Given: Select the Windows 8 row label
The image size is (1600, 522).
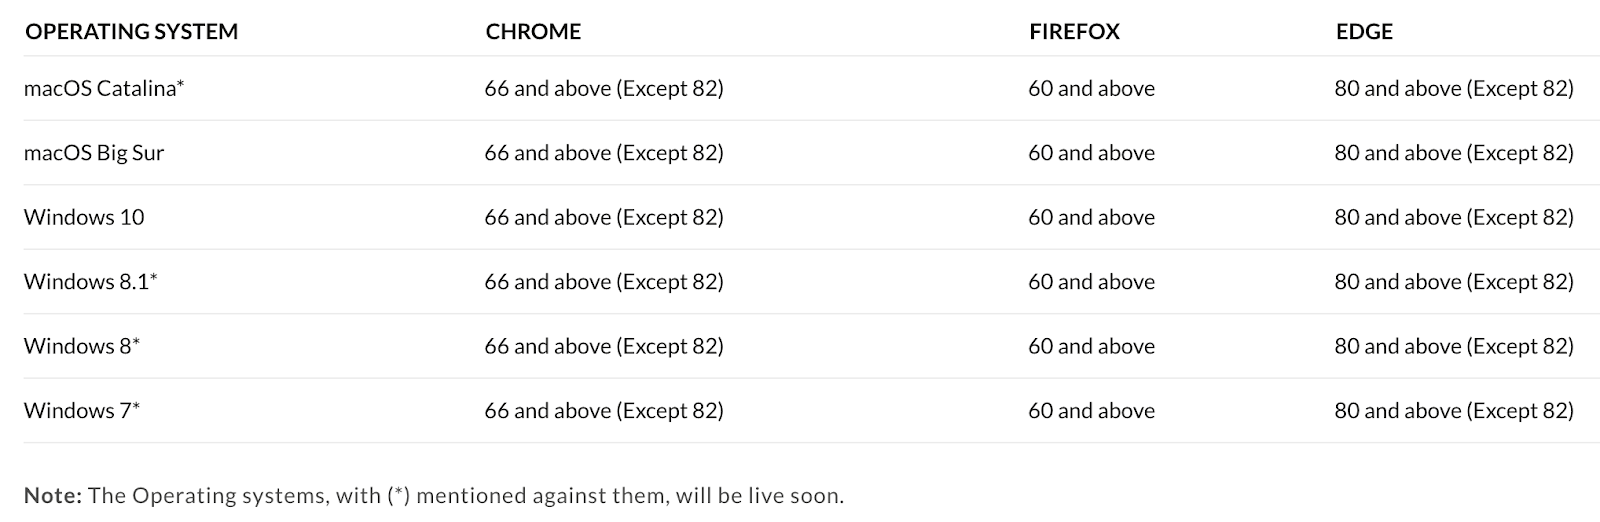Looking at the screenshot, I should point(82,346).
